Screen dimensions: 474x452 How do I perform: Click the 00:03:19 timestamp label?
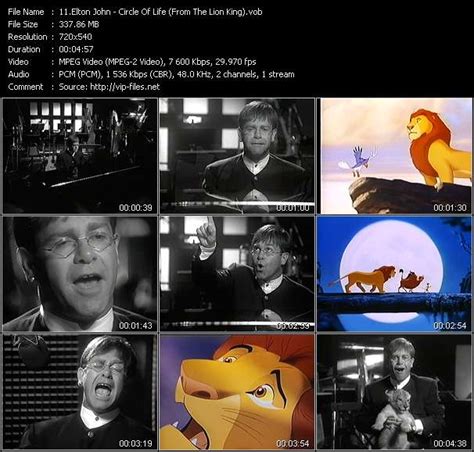click(135, 443)
